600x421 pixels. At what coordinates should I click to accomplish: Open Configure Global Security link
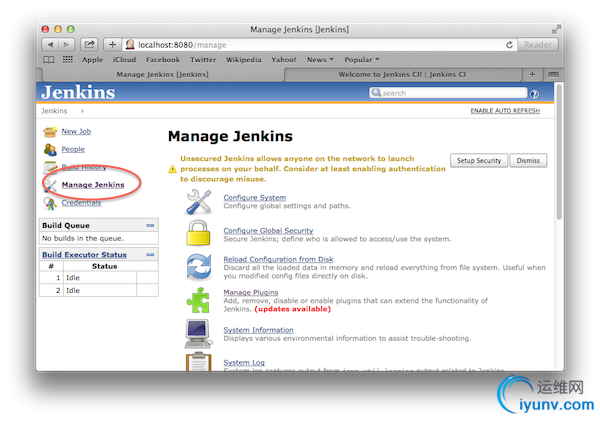268,231
